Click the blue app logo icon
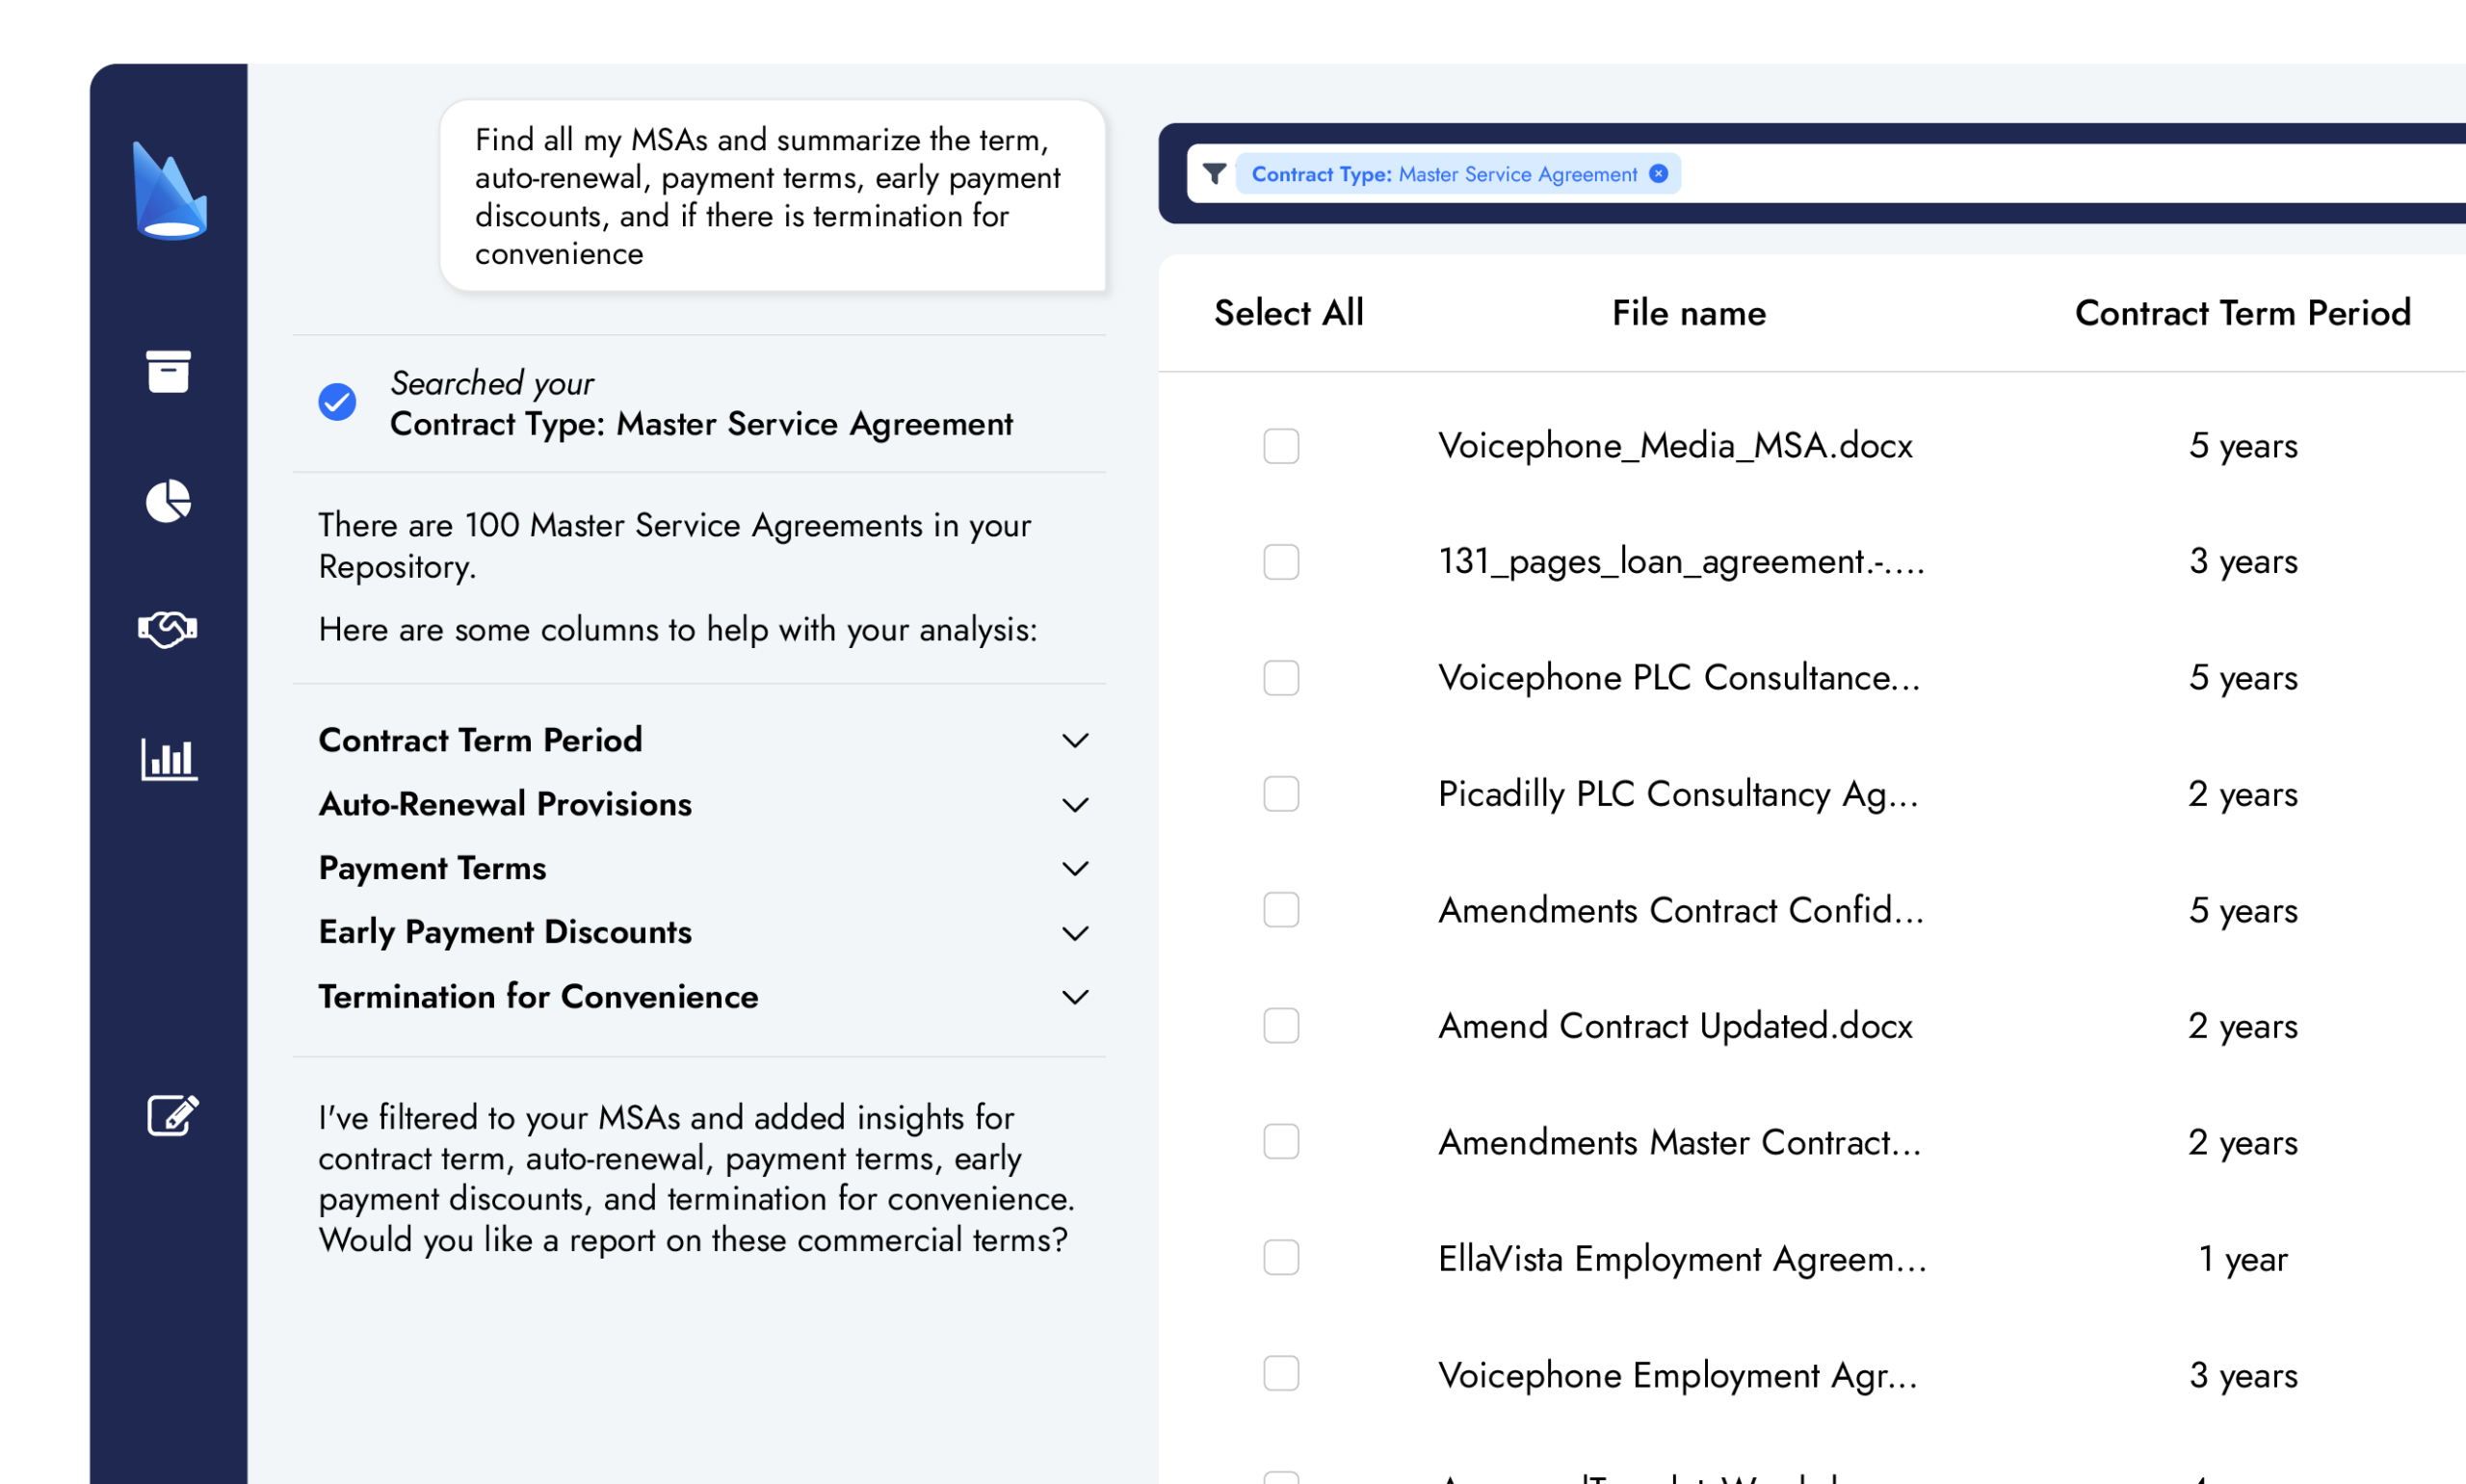Screen dimensions: 2466x1484 click(170, 192)
